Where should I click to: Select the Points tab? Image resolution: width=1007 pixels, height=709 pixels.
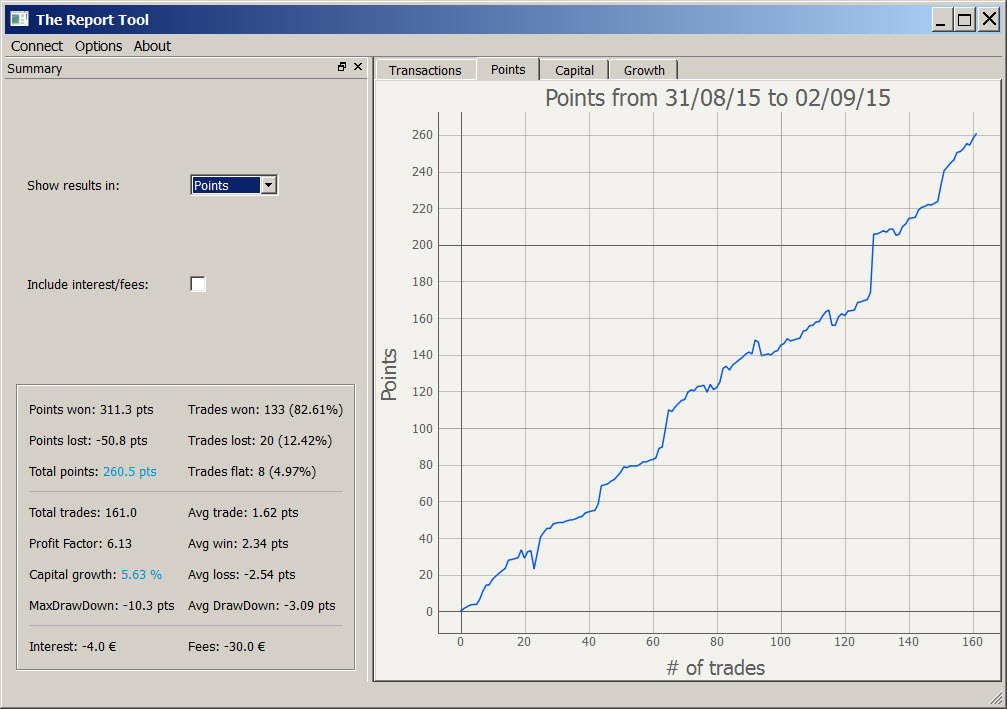pos(508,69)
